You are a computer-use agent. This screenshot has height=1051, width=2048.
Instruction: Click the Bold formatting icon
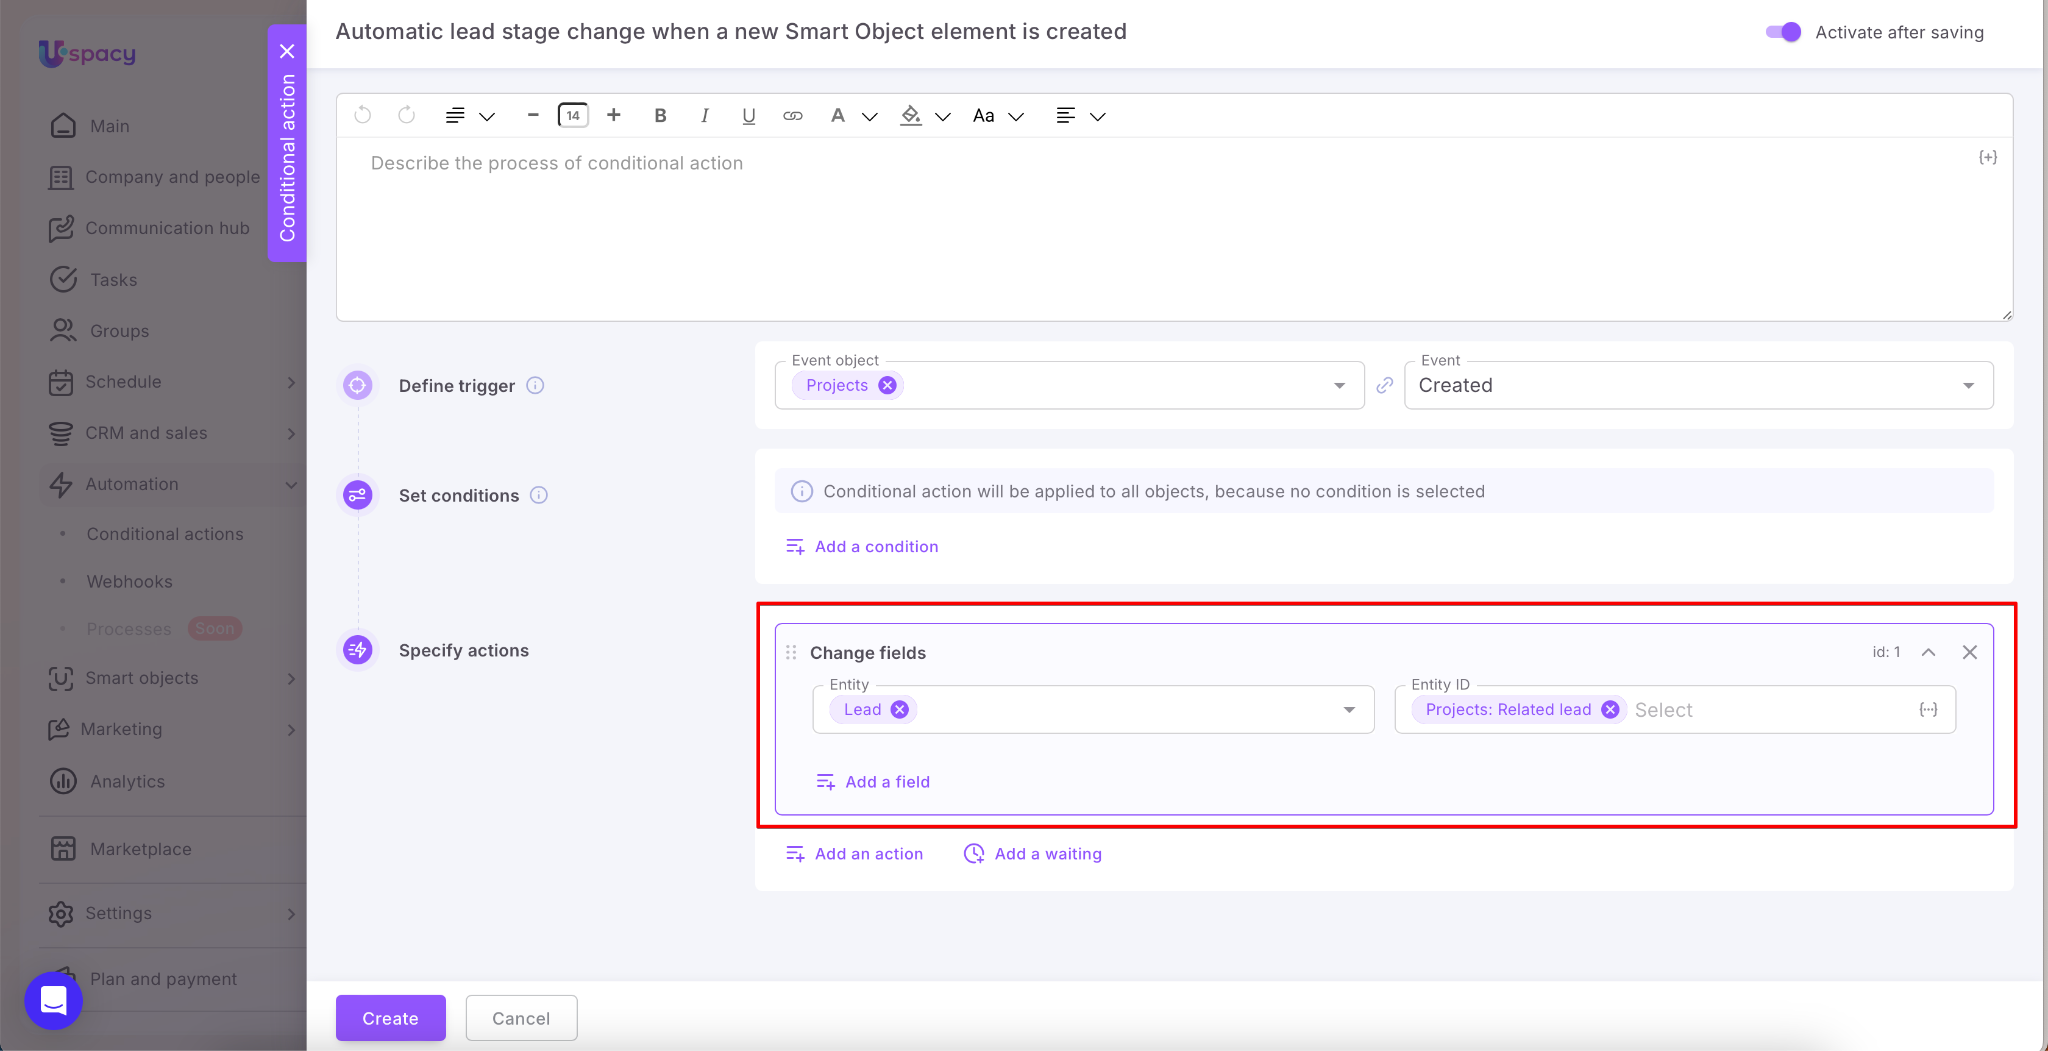(660, 116)
